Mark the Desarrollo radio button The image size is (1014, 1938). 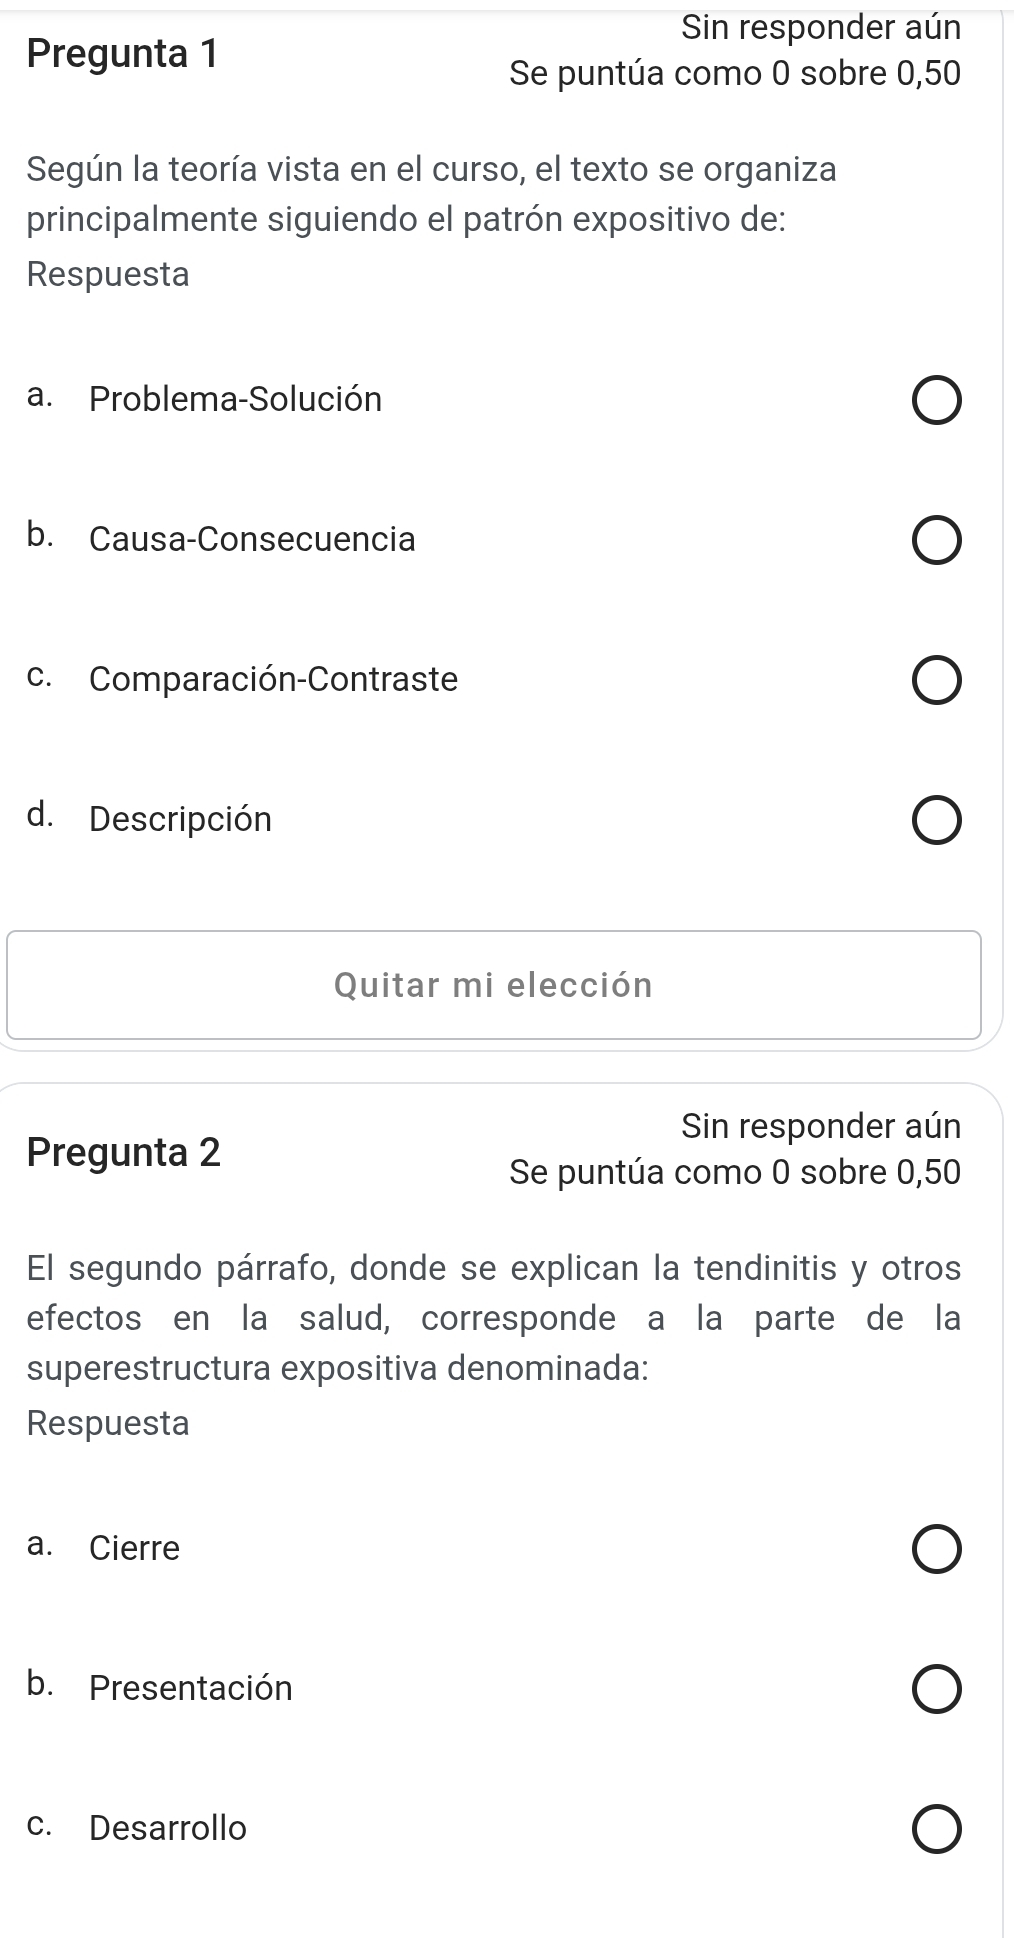click(x=937, y=1830)
